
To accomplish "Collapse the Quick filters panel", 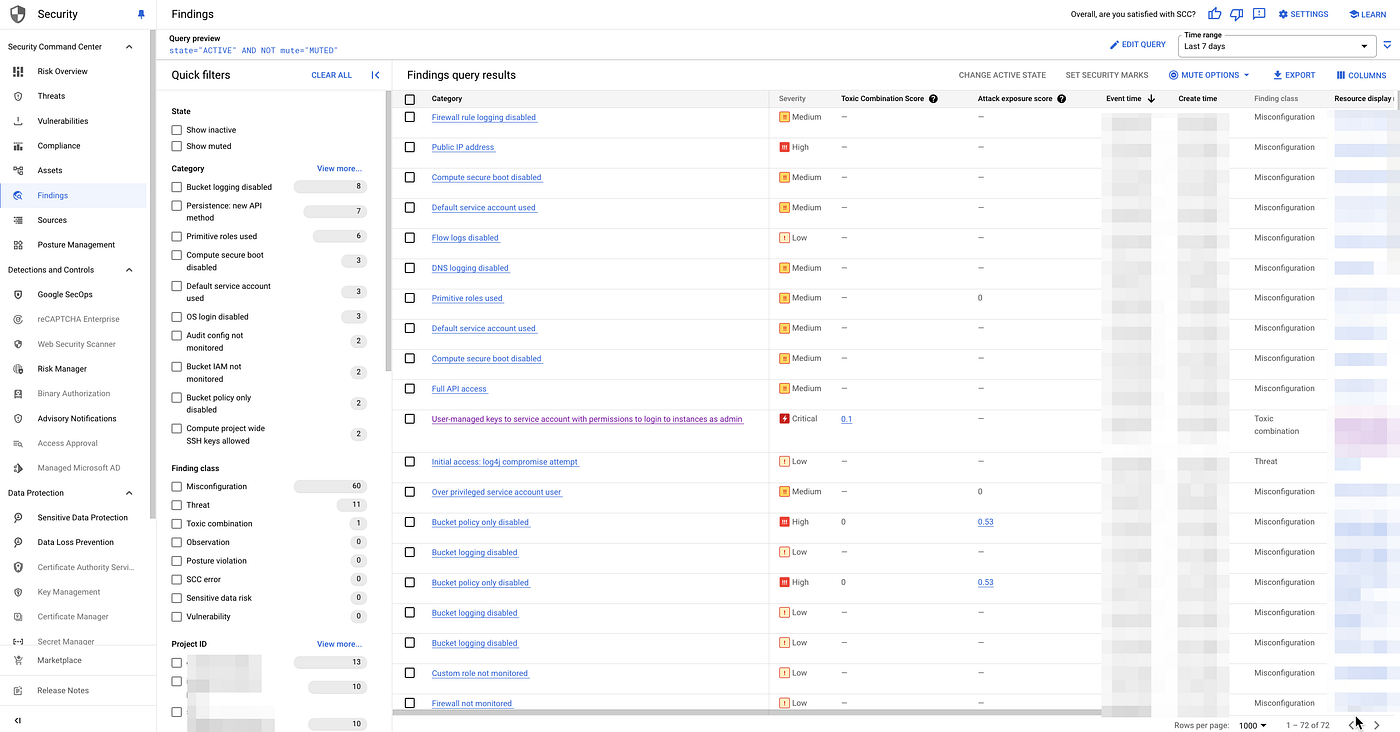I will pyautogui.click(x=375, y=75).
